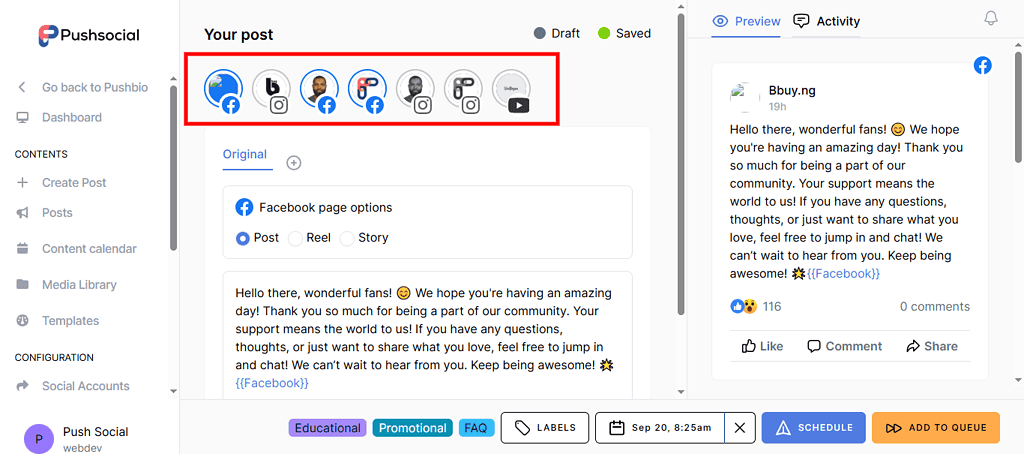Switch to the Activity tab
Screen dimensions: 1024x454
tap(826, 21)
